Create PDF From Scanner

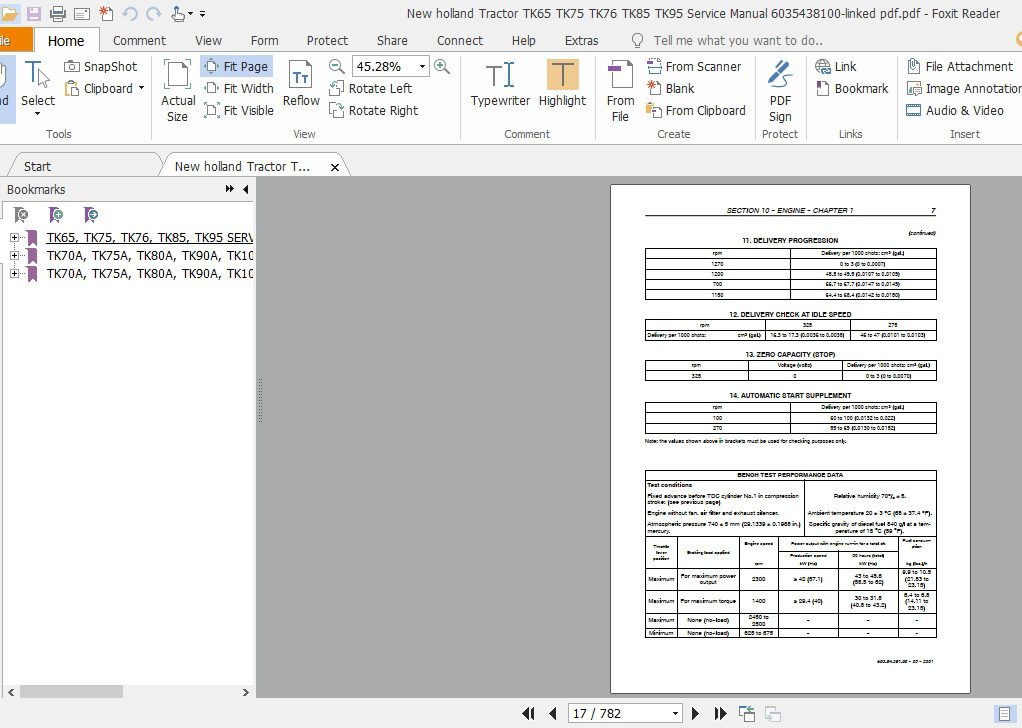pyautogui.click(x=694, y=66)
